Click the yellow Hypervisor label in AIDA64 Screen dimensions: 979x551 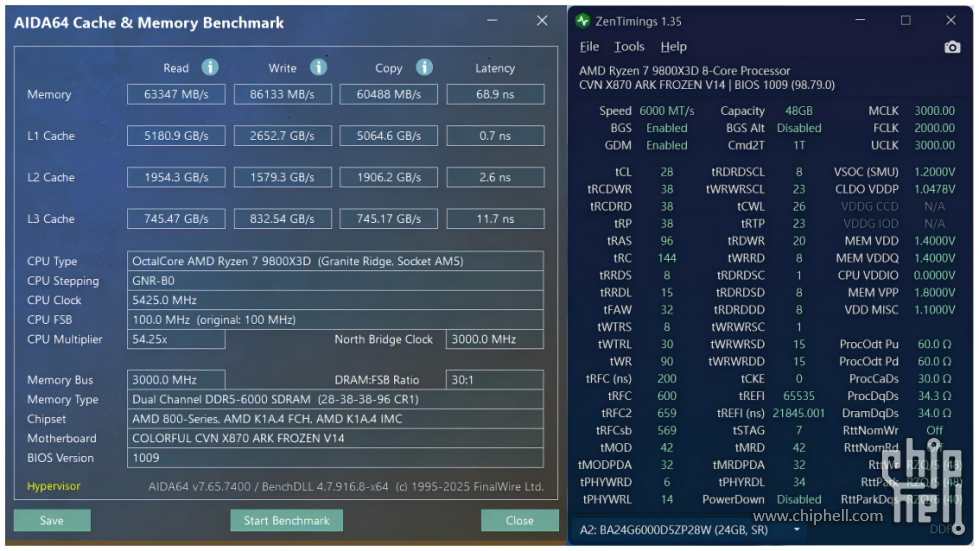(x=54, y=486)
